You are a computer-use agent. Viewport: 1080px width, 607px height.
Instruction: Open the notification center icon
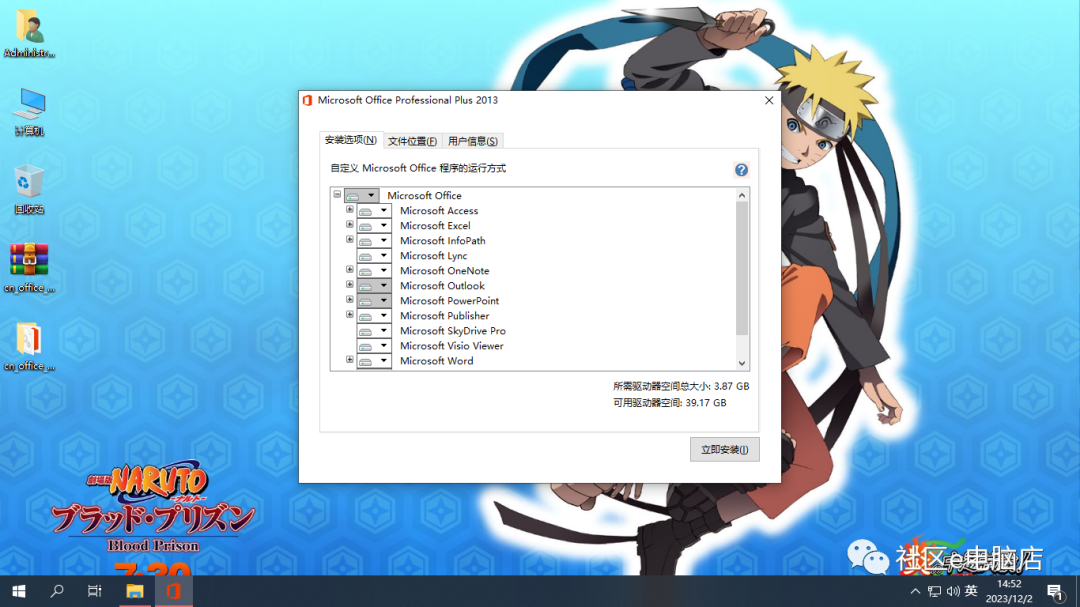click(1055, 591)
